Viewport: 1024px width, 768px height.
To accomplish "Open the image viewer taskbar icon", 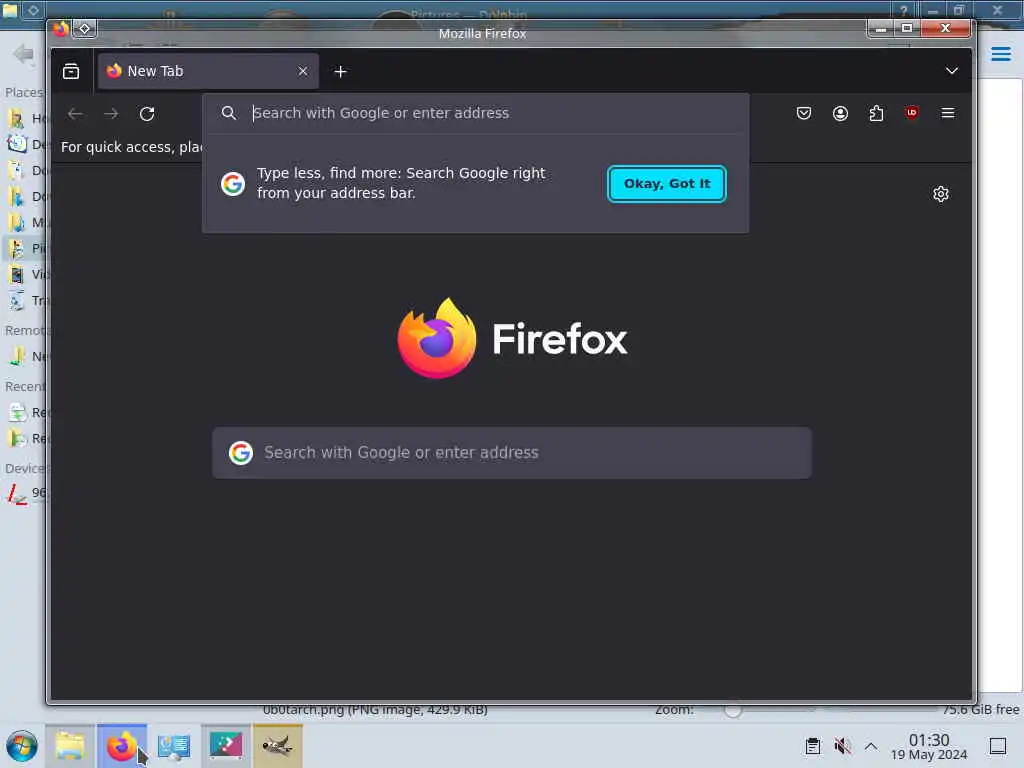I will [226, 746].
